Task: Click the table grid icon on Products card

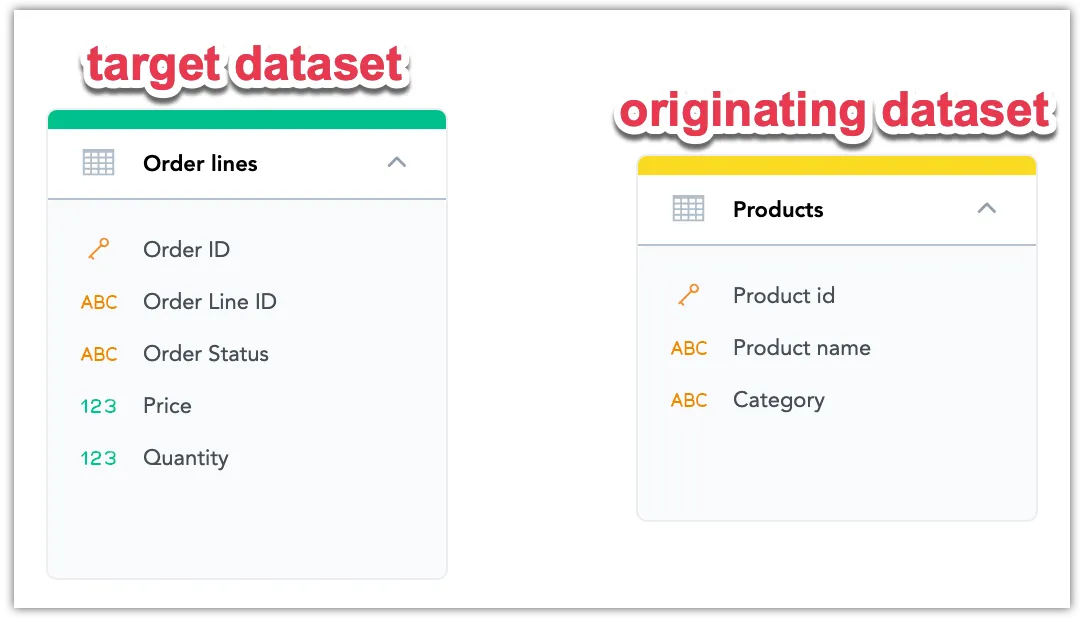Action: [x=686, y=208]
